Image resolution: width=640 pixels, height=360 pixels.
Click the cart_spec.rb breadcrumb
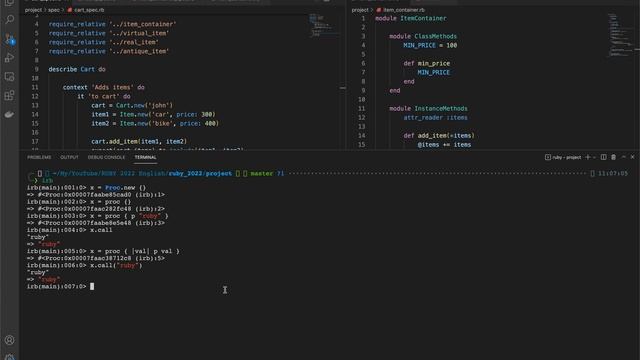pyautogui.click(x=86, y=10)
